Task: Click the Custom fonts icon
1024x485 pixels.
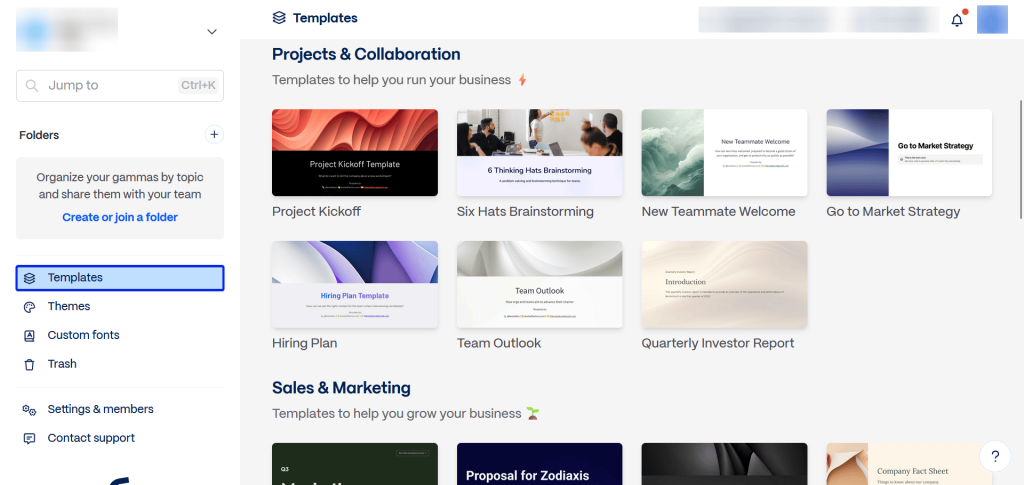Action: (29, 336)
